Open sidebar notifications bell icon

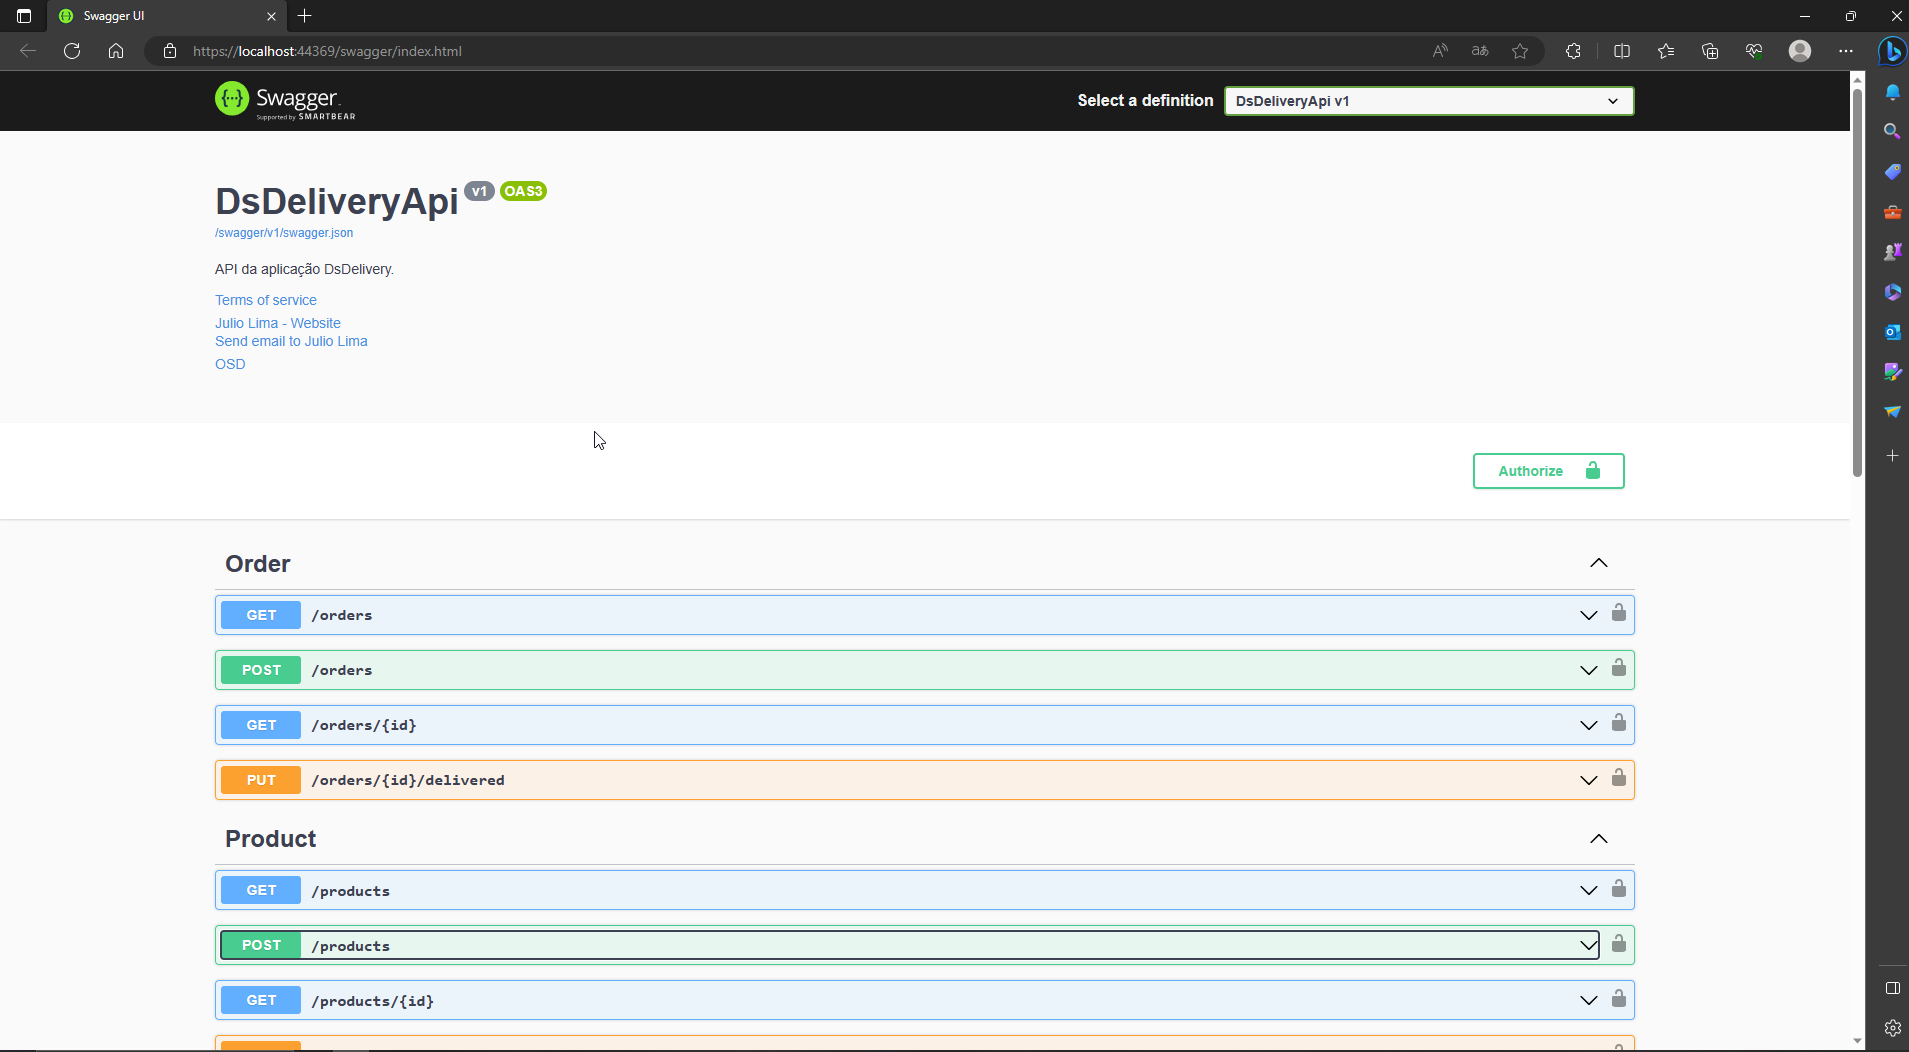point(1892,92)
